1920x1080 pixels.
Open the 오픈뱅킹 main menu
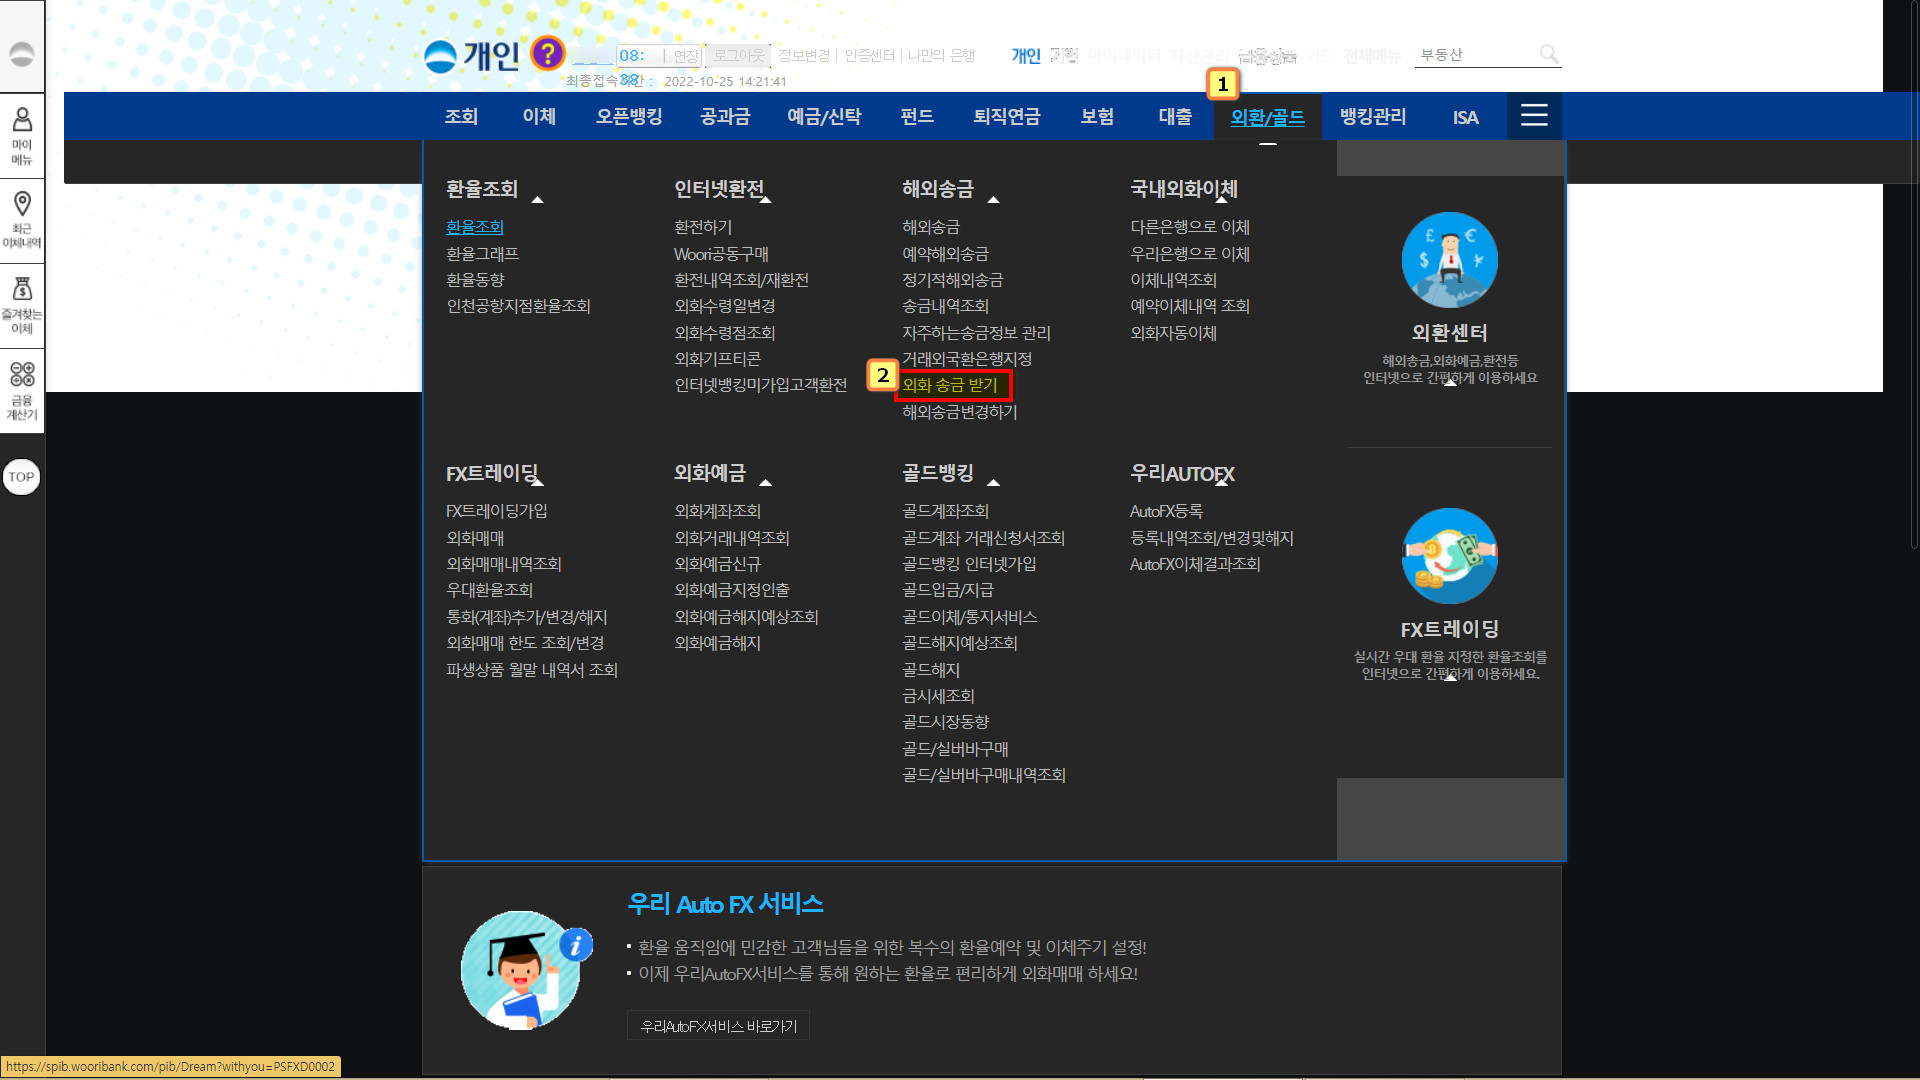click(629, 117)
